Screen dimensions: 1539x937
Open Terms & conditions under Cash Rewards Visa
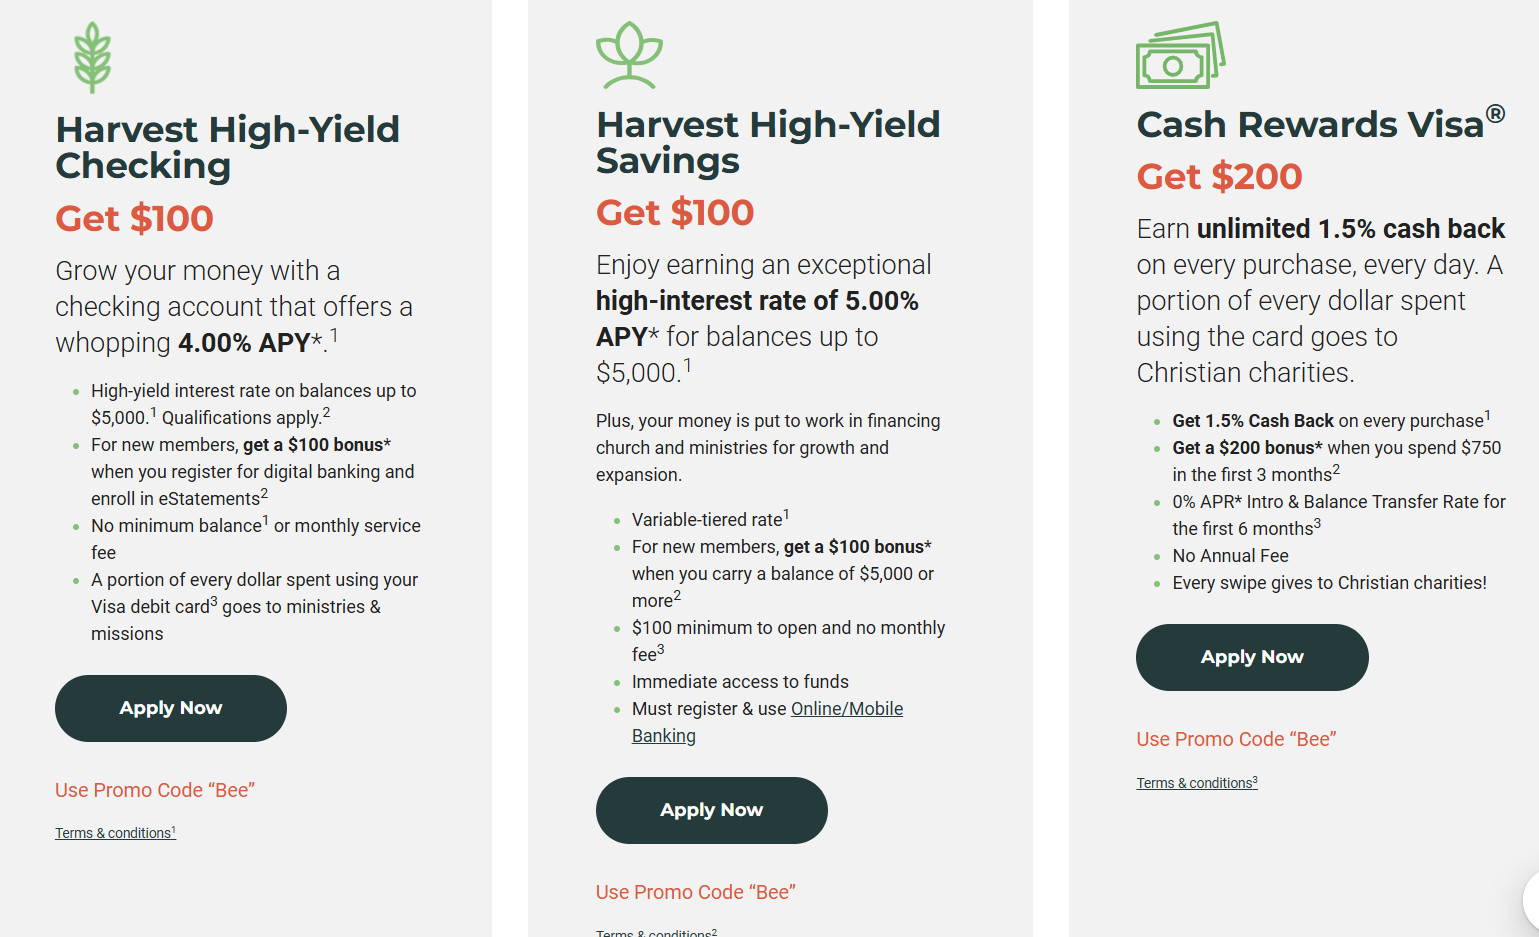(x=1197, y=783)
